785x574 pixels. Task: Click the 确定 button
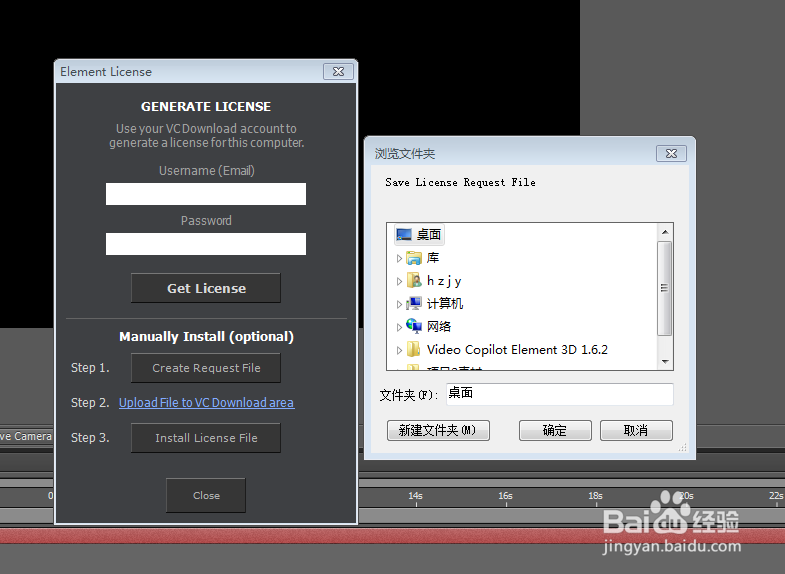[x=555, y=430]
